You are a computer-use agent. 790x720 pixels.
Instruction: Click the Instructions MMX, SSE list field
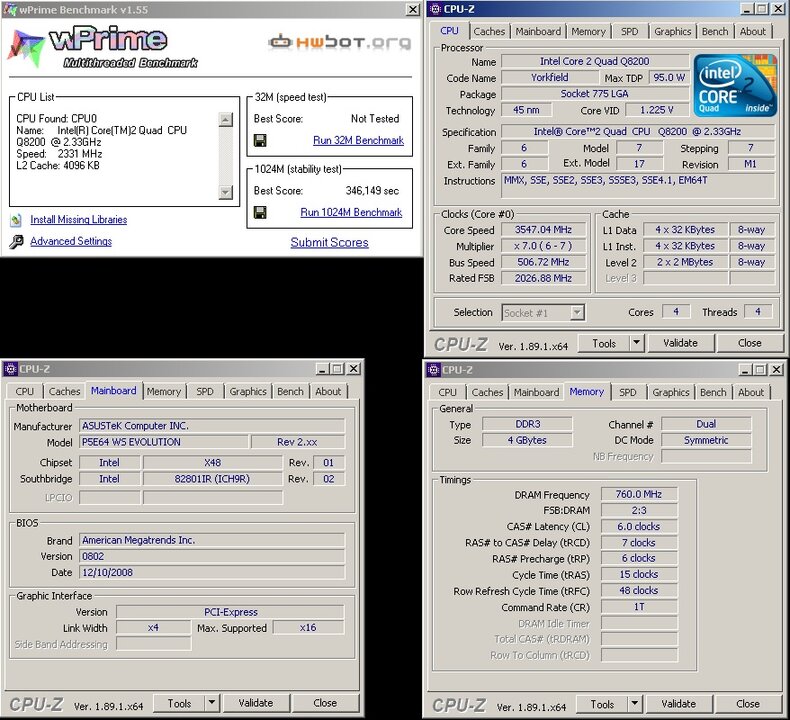click(638, 186)
